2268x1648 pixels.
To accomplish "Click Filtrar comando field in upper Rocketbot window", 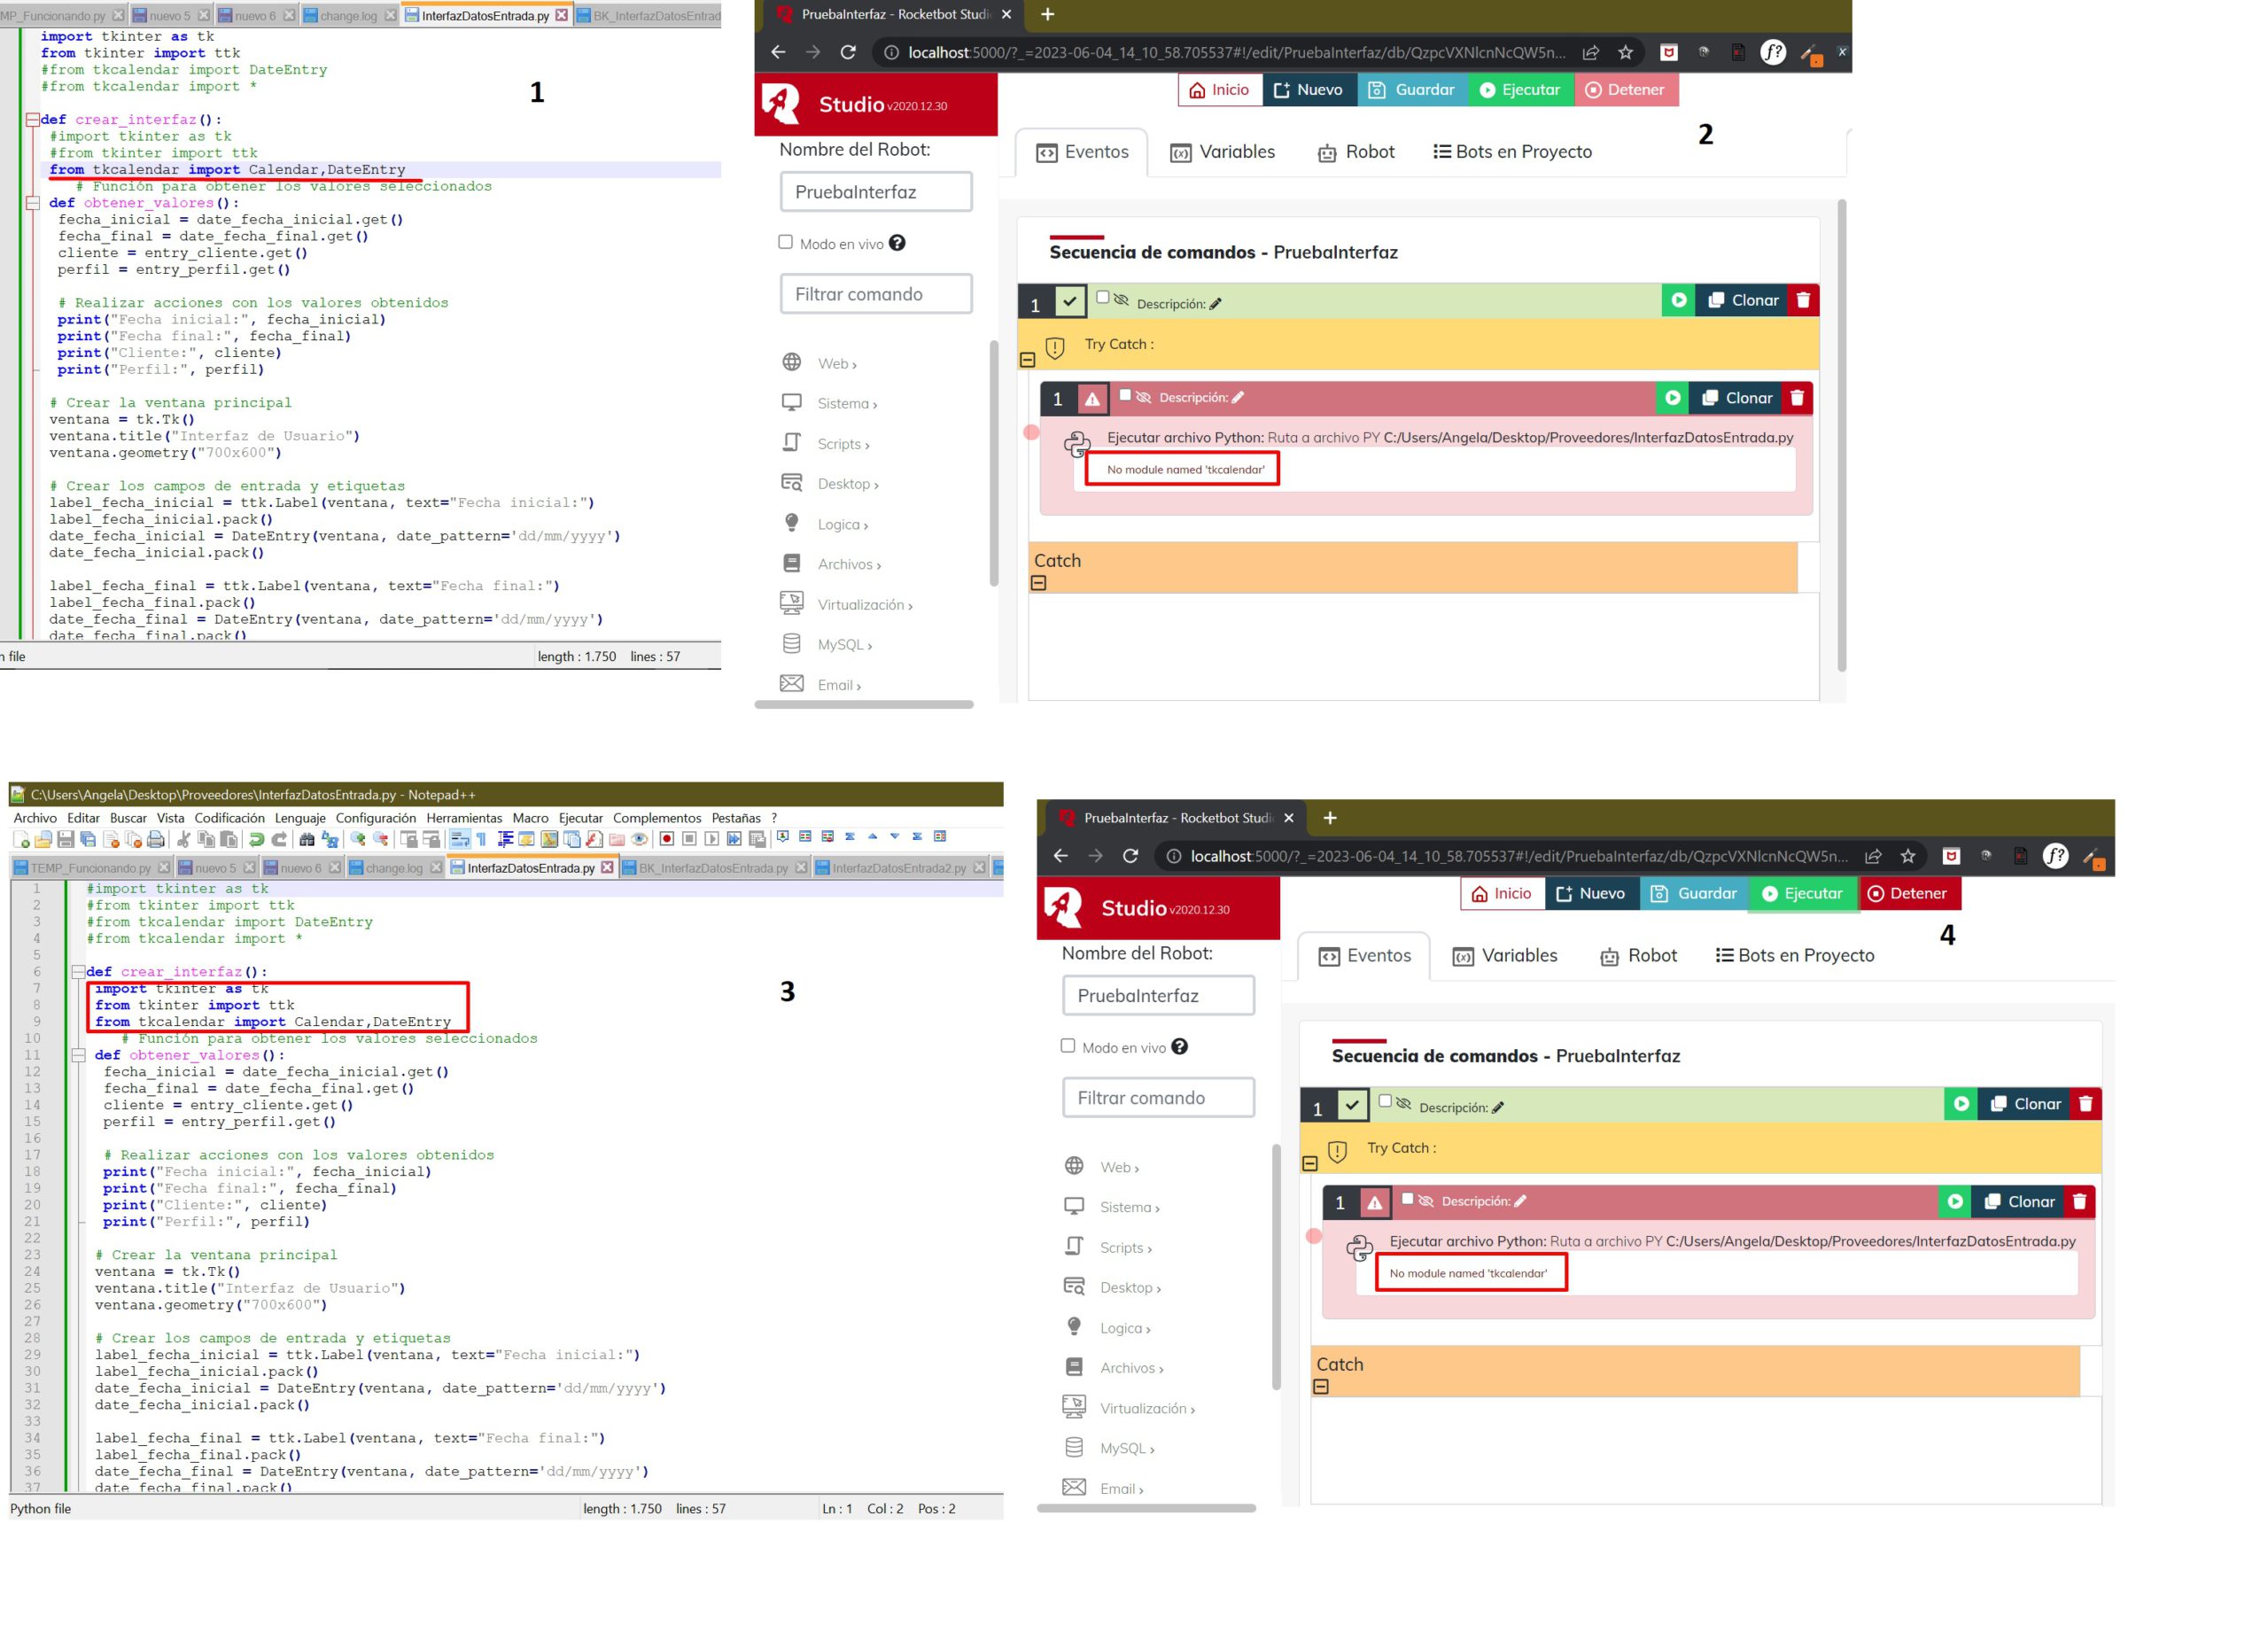I will click(875, 294).
